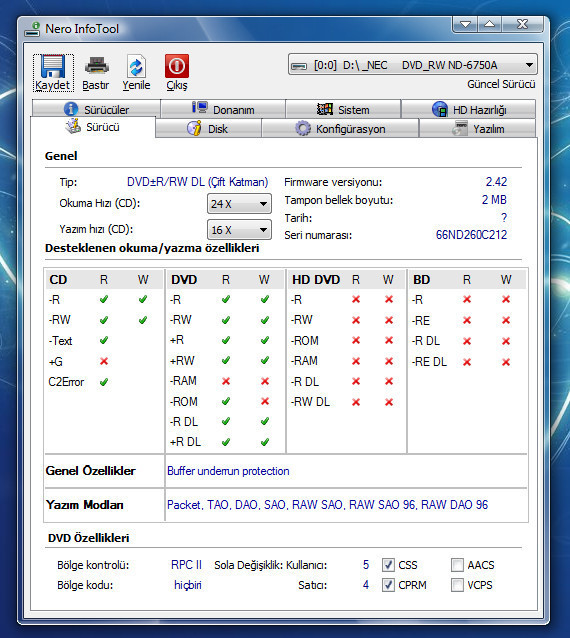Click the green check for C2Error
This screenshot has width=570, height=638.
pyautogui.click(x=104, y=382)
